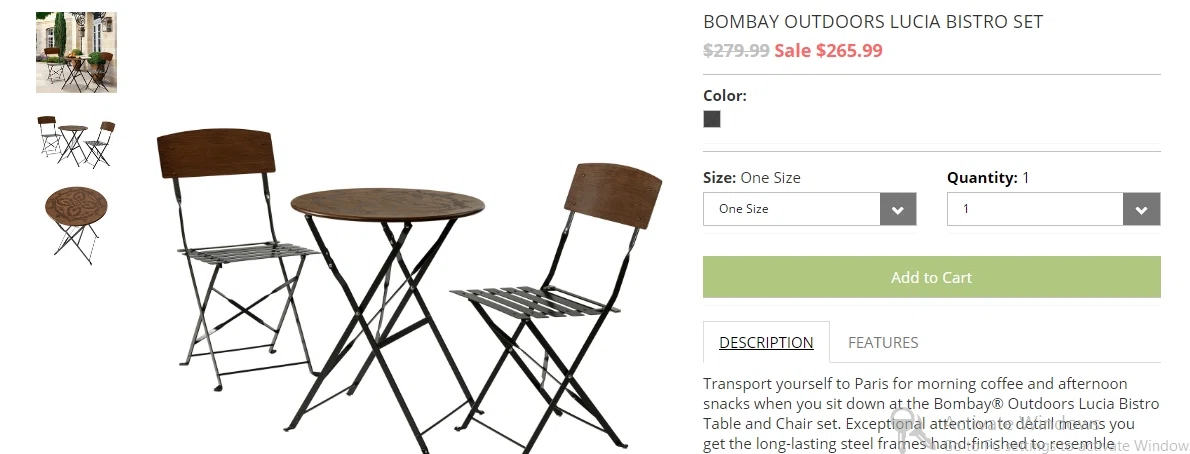Open the DESCRIPTION tab
Image resolution: width=1190 pixels, height=454 pixels.
pos(767,342)
